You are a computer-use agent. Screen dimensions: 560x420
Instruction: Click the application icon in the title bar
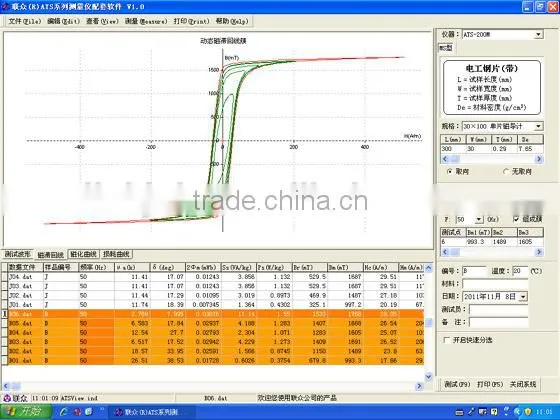coord(5,6)
